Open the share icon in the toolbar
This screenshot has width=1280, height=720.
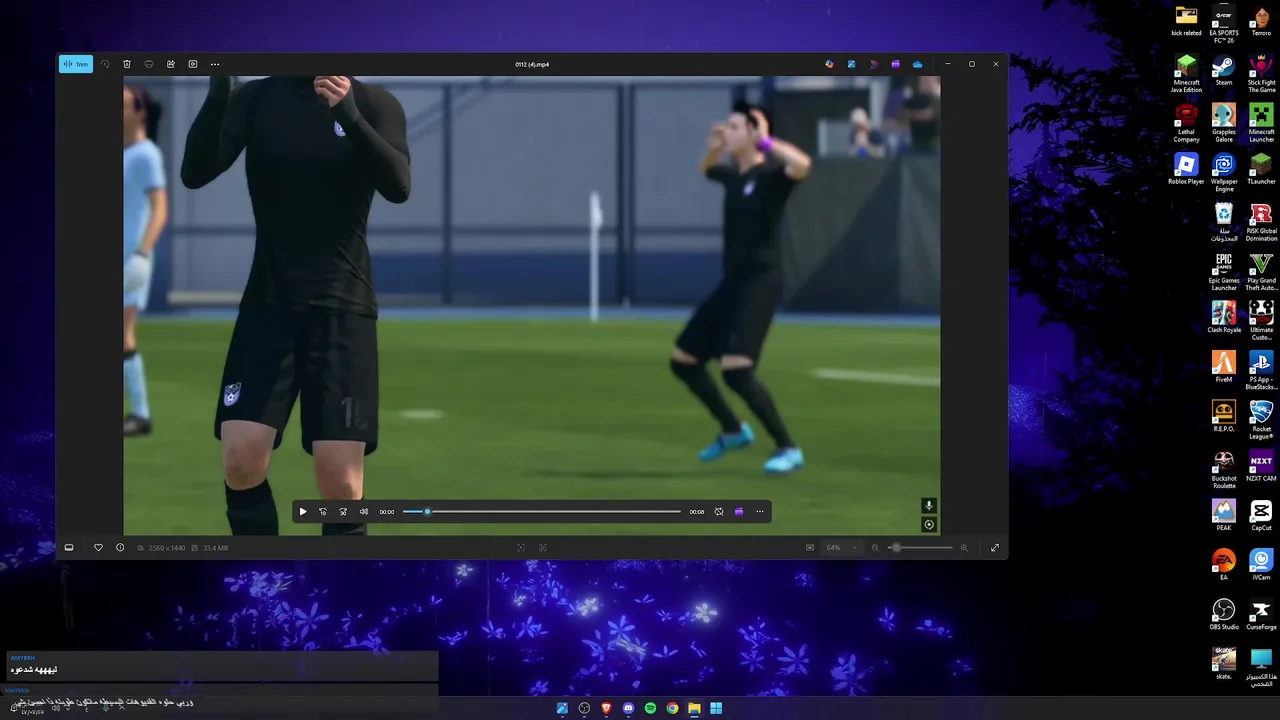click(171, 64)
